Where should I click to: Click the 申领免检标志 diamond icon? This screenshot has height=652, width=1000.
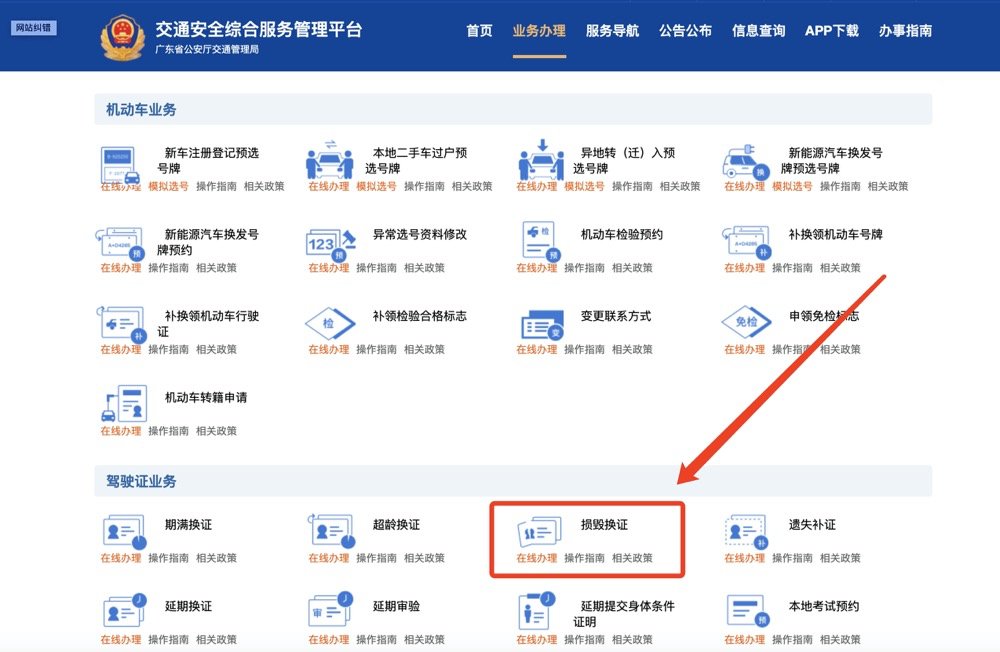pyautogui.click(x=746, y=322)
